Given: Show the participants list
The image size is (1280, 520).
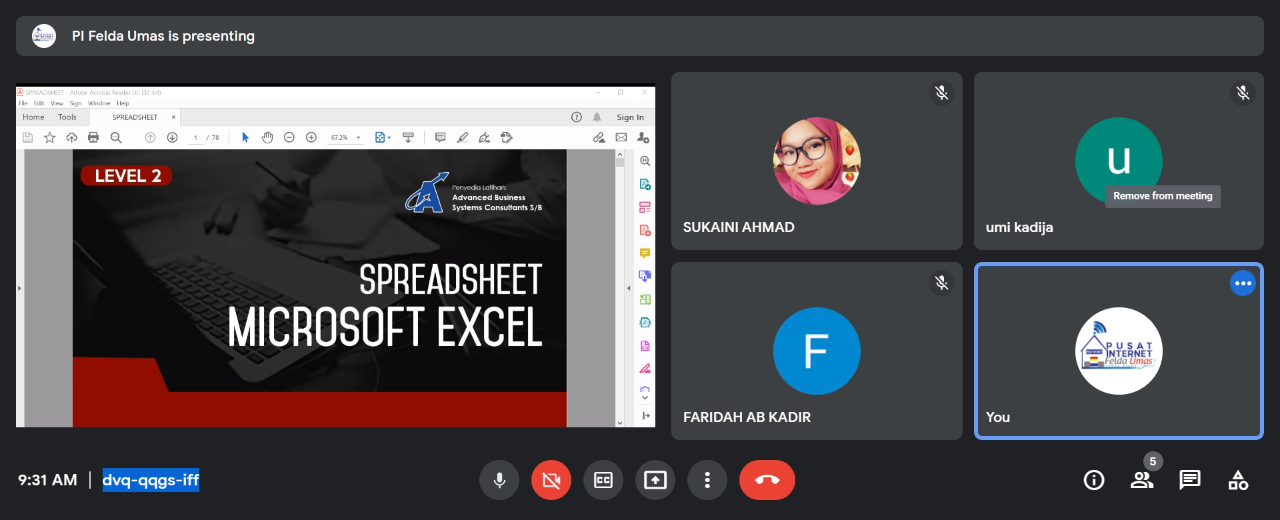Looking at the screenshot, I should point(1142,480).
